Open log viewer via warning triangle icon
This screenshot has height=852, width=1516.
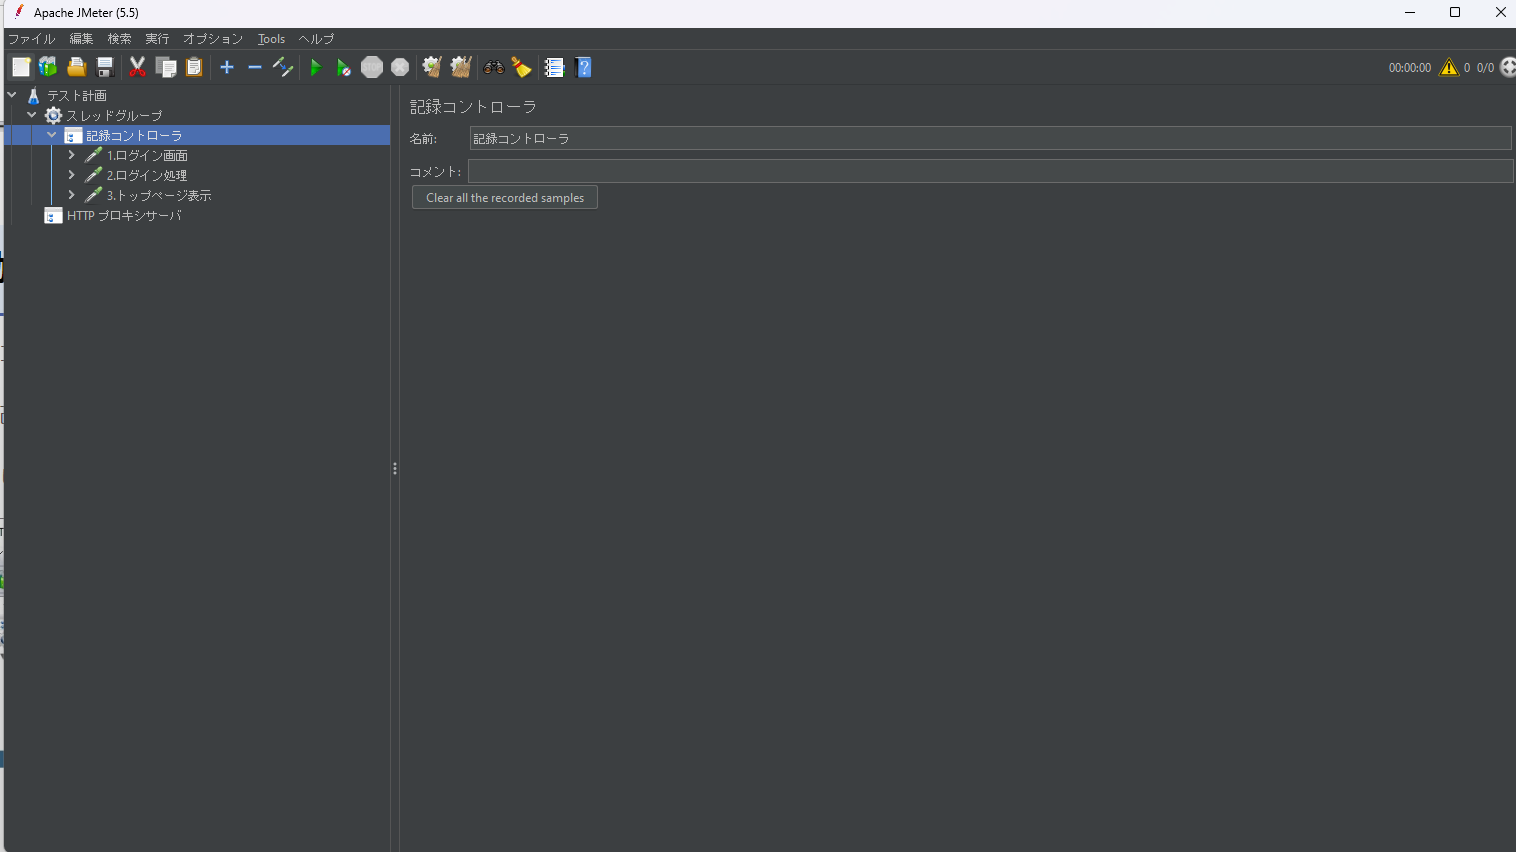[1449, 67]
